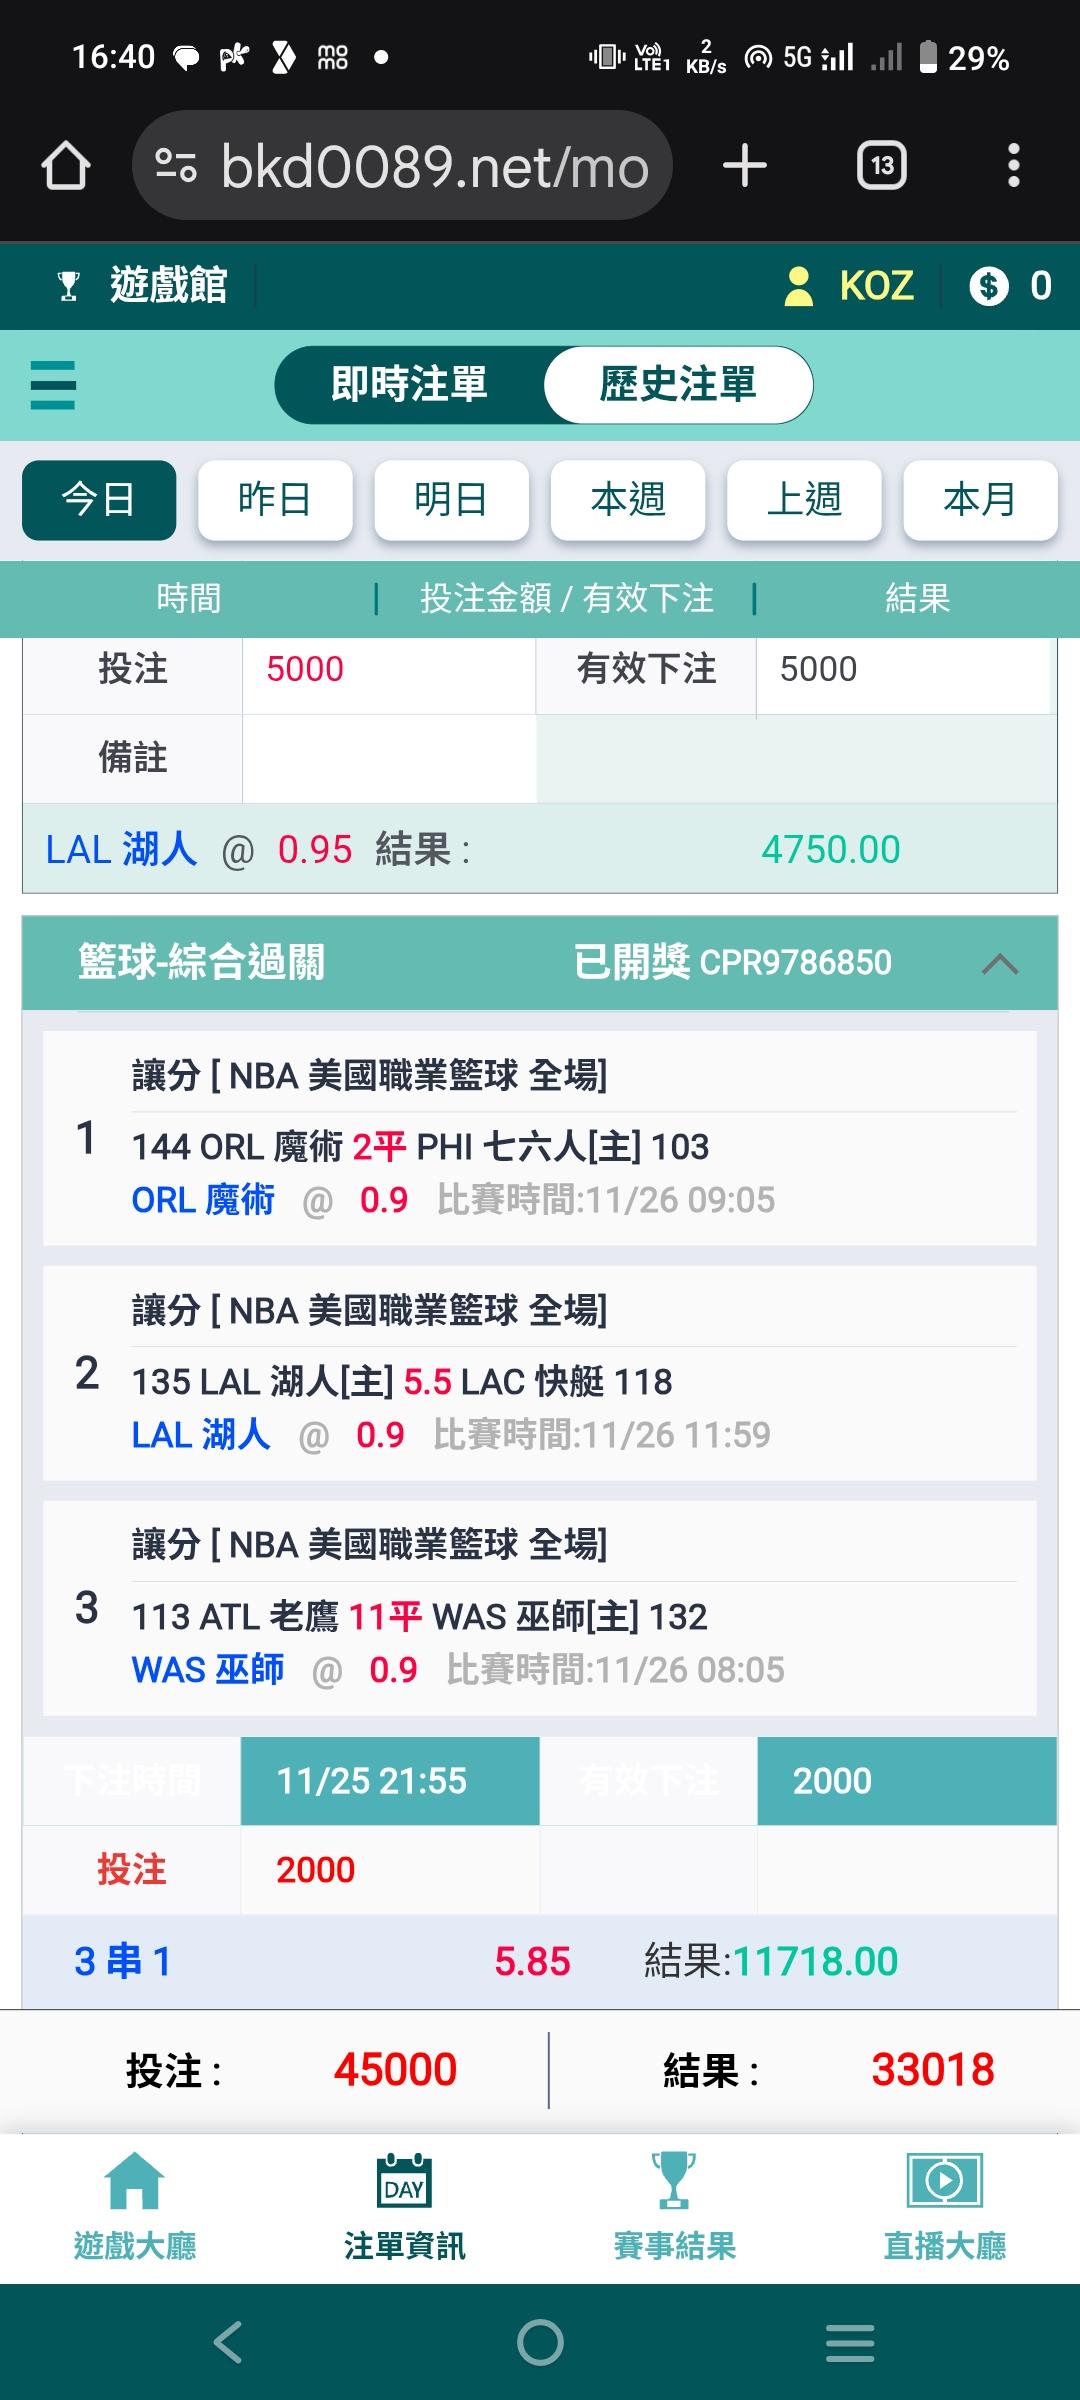Switch to 即時注單 live bets
Viewport: 1080px width, 2400px height.
pos(409,385)
